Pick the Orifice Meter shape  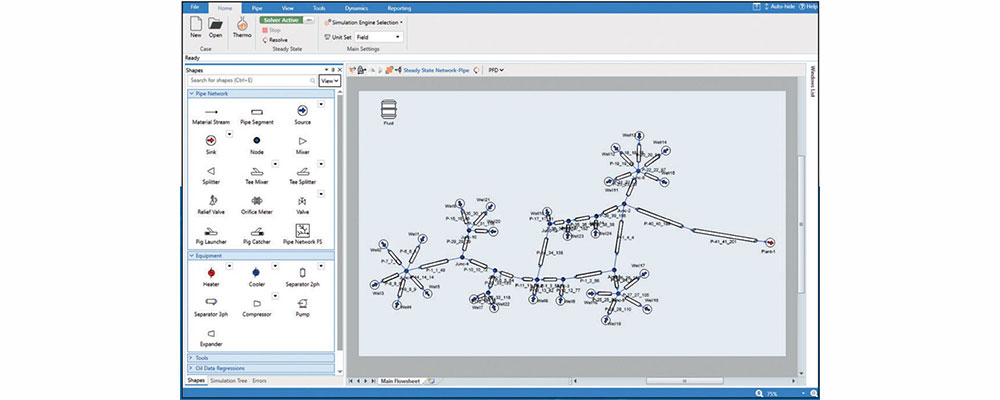click(257, 204)
